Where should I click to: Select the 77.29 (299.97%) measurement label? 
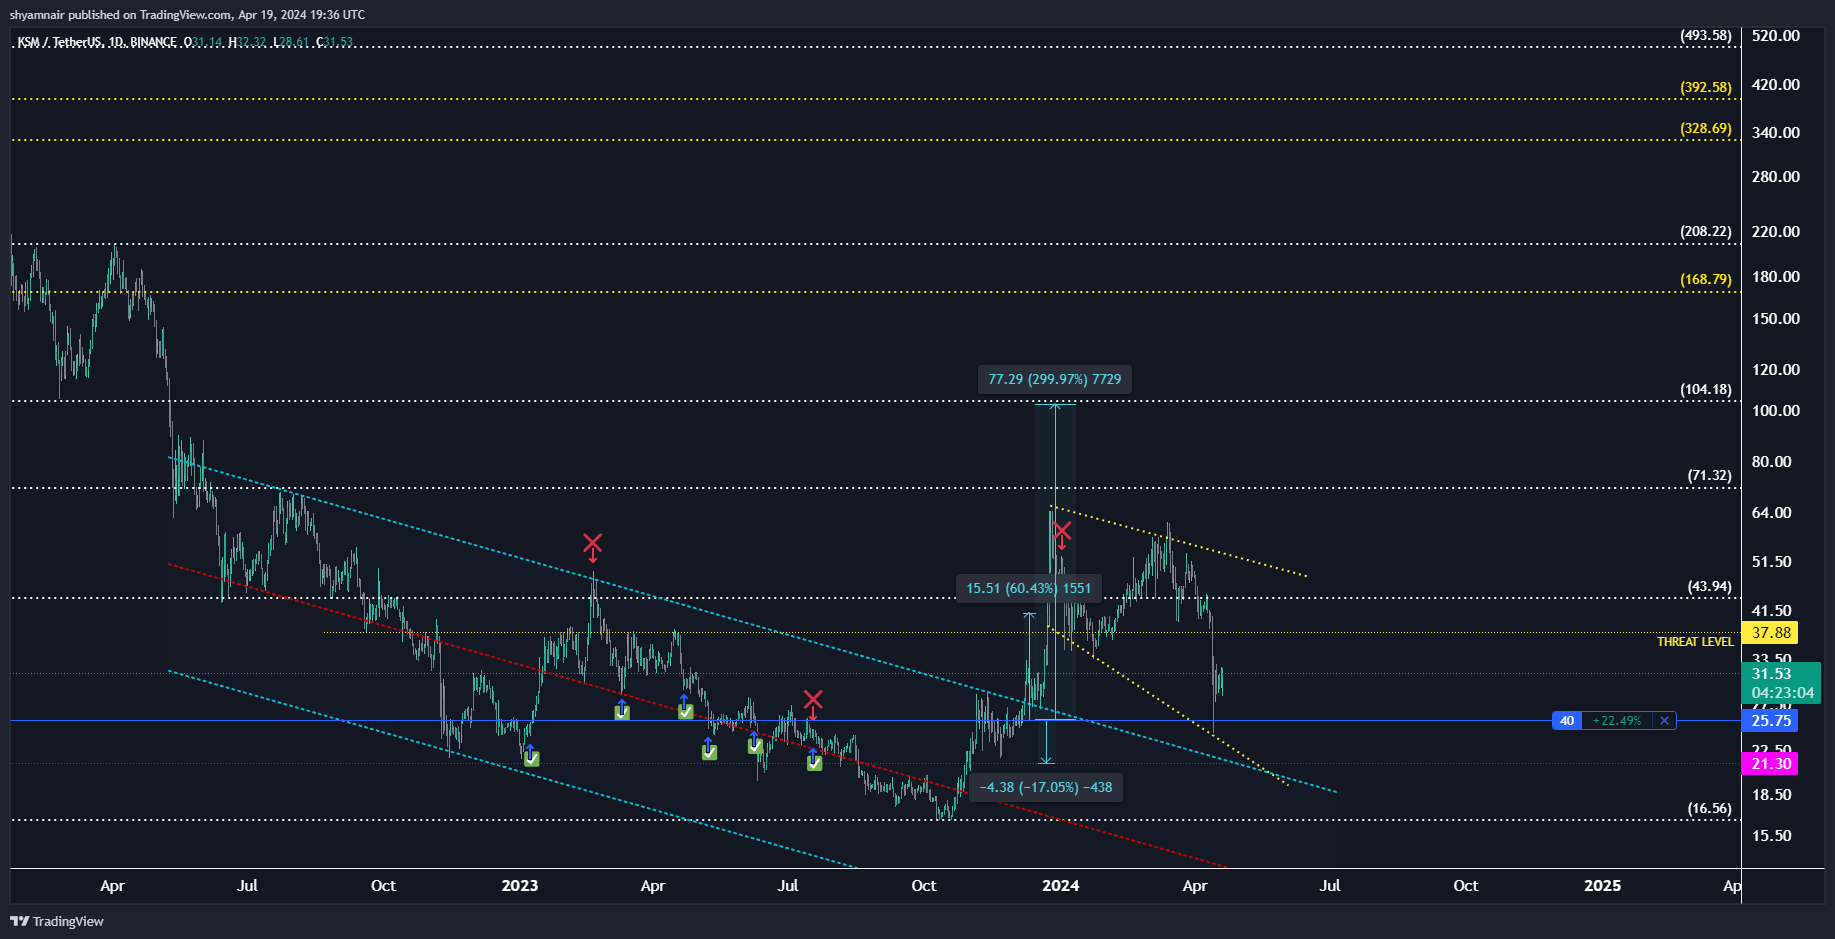click(1055, 379)
